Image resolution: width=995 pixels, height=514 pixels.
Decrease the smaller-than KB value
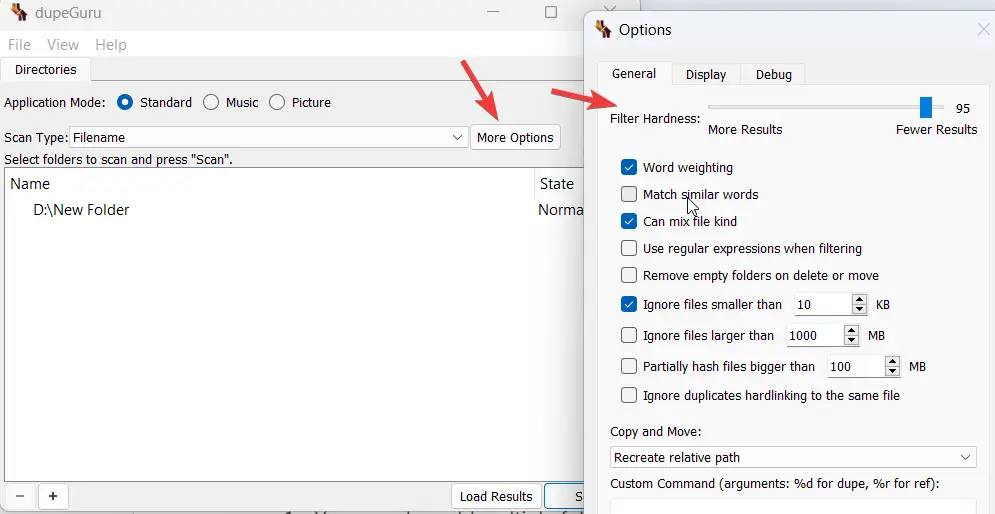(859, 310)
